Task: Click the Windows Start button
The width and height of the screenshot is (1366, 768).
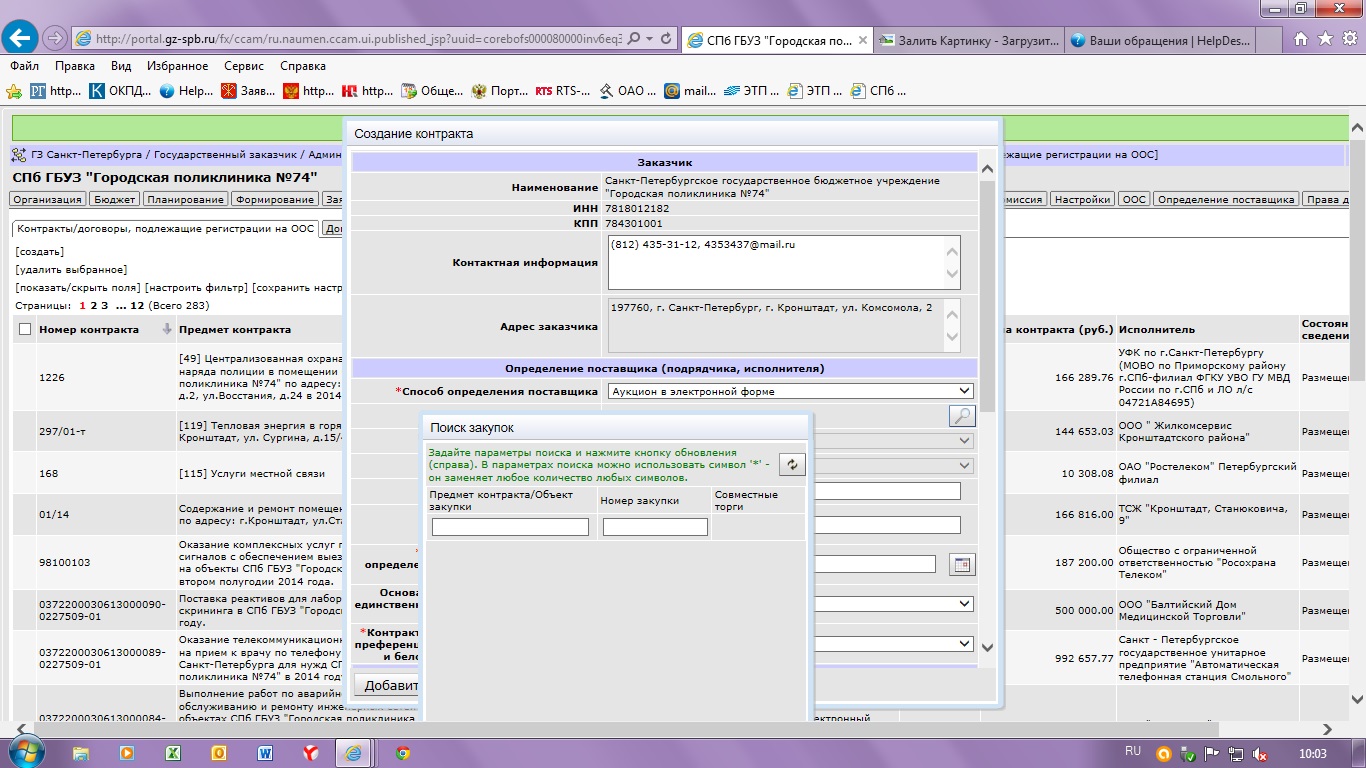Action: (x=25, y=752)
